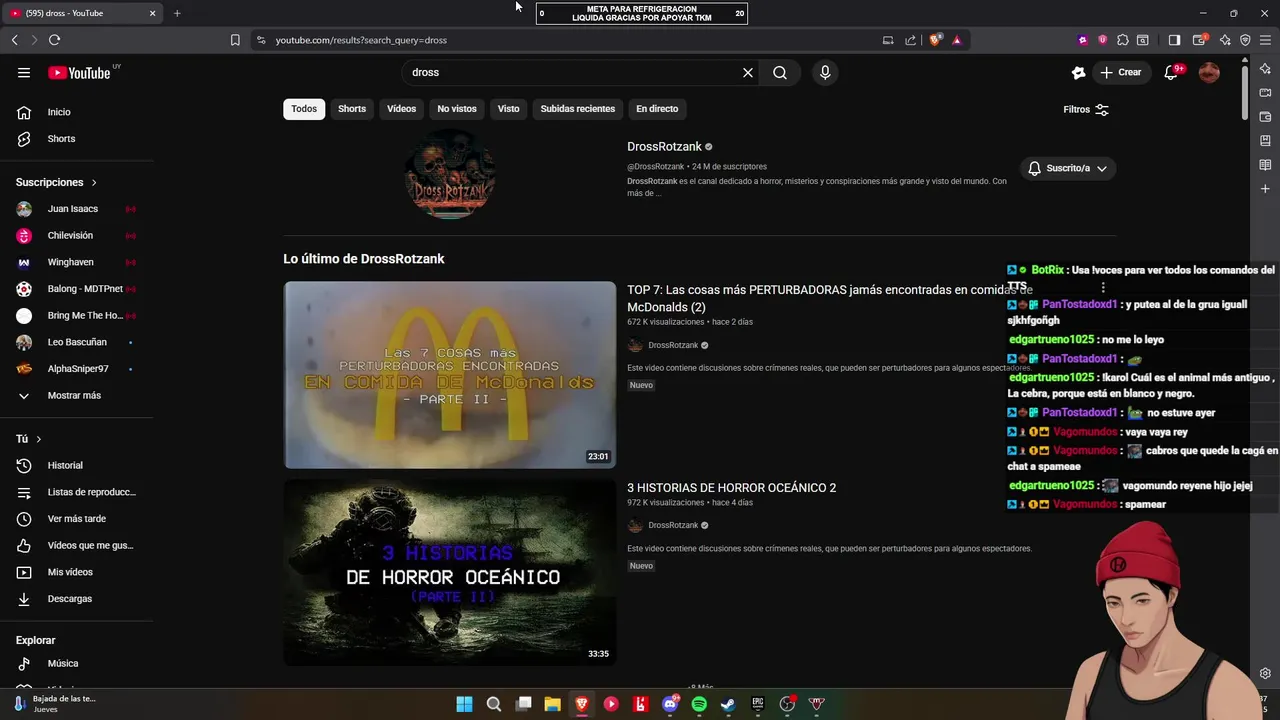Open the Brave Rewards triangle icon

957,40
